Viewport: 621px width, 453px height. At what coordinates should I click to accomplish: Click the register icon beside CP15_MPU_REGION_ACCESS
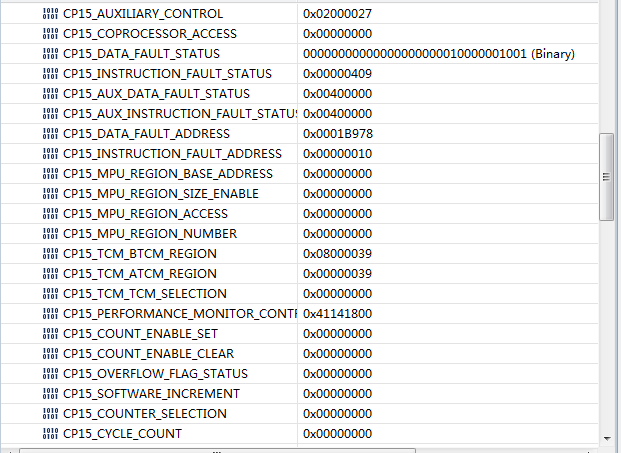pos(50,214)
